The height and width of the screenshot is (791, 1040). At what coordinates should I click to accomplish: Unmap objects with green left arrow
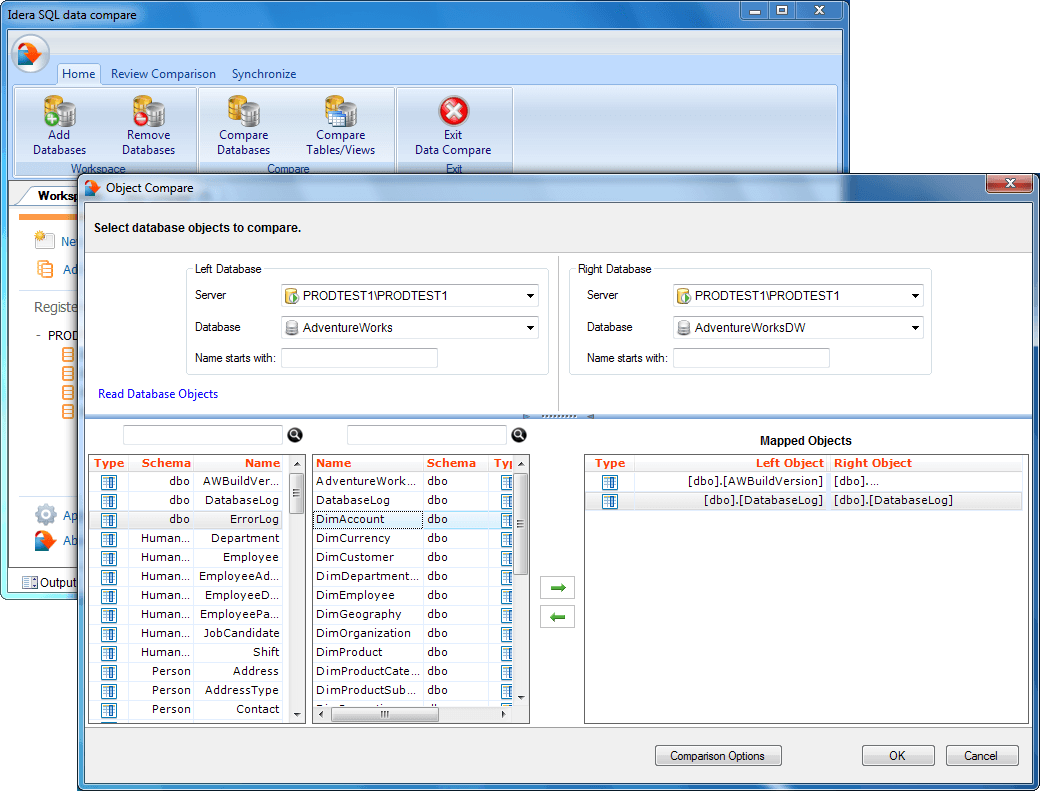tap(557, 617)
